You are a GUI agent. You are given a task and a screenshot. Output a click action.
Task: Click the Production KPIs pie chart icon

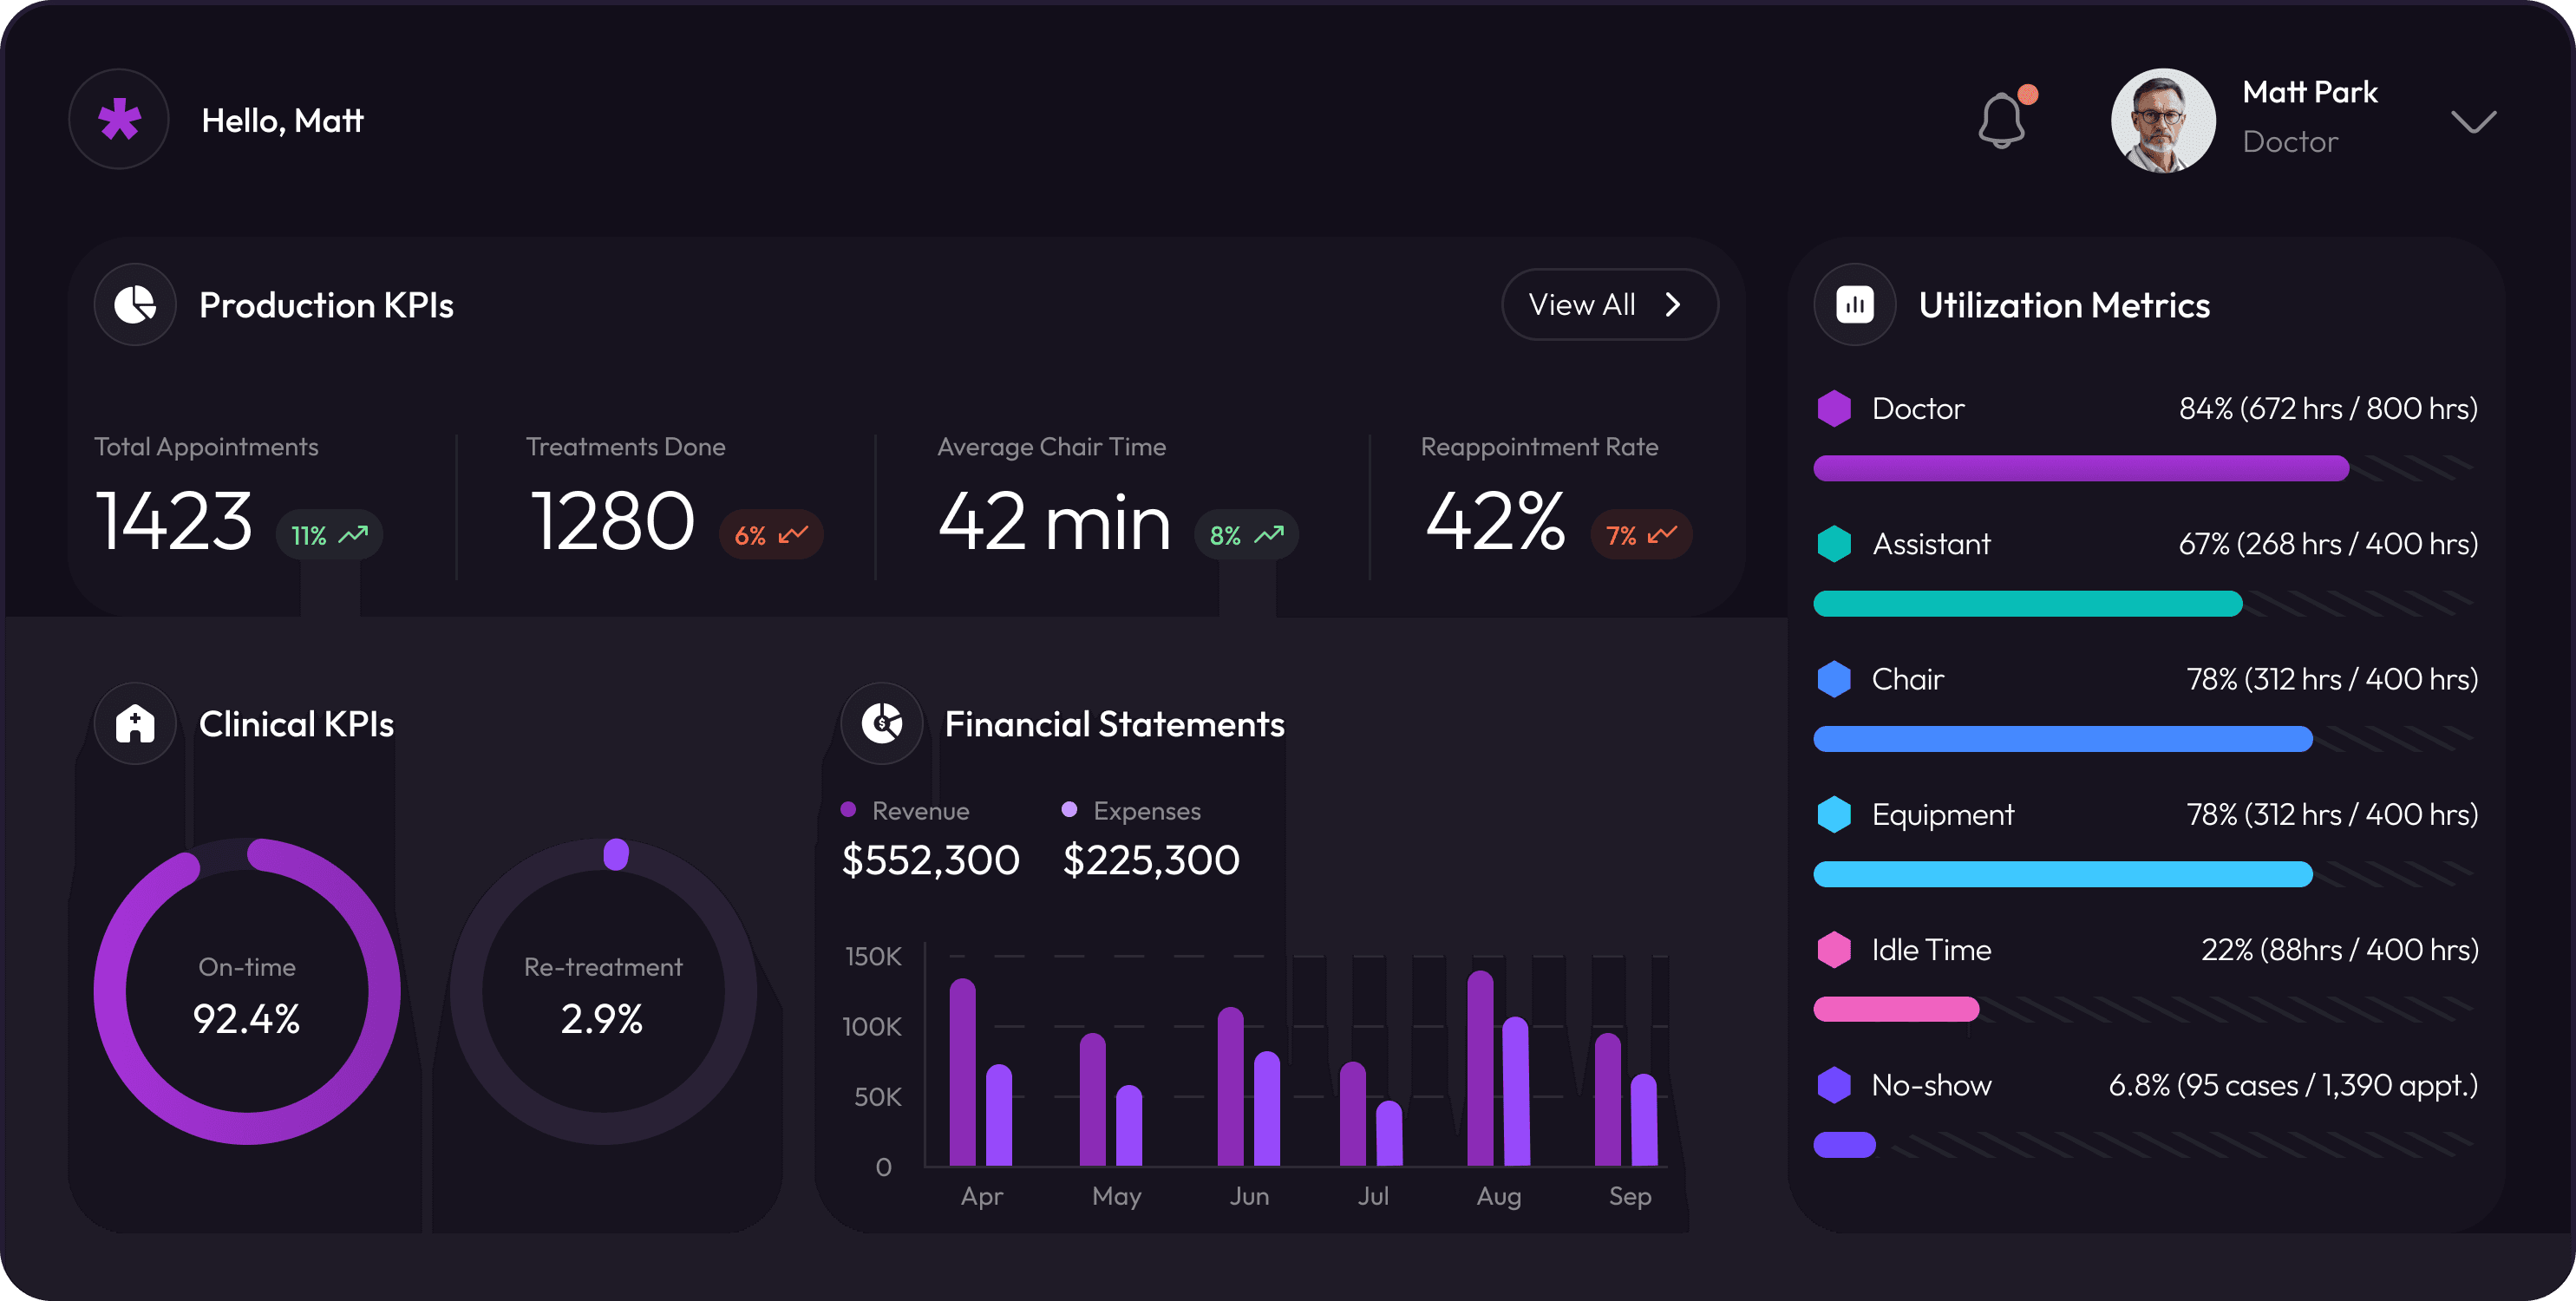click(x=135, y=305)
